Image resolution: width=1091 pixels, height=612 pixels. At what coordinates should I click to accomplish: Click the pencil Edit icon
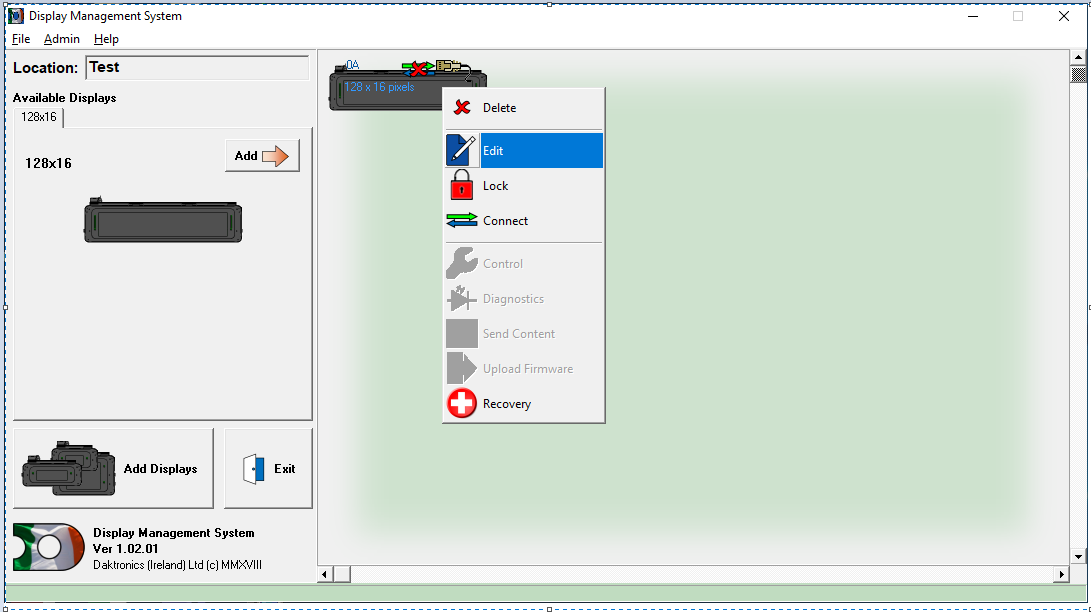pyautogui.click(x=461, y=151)
